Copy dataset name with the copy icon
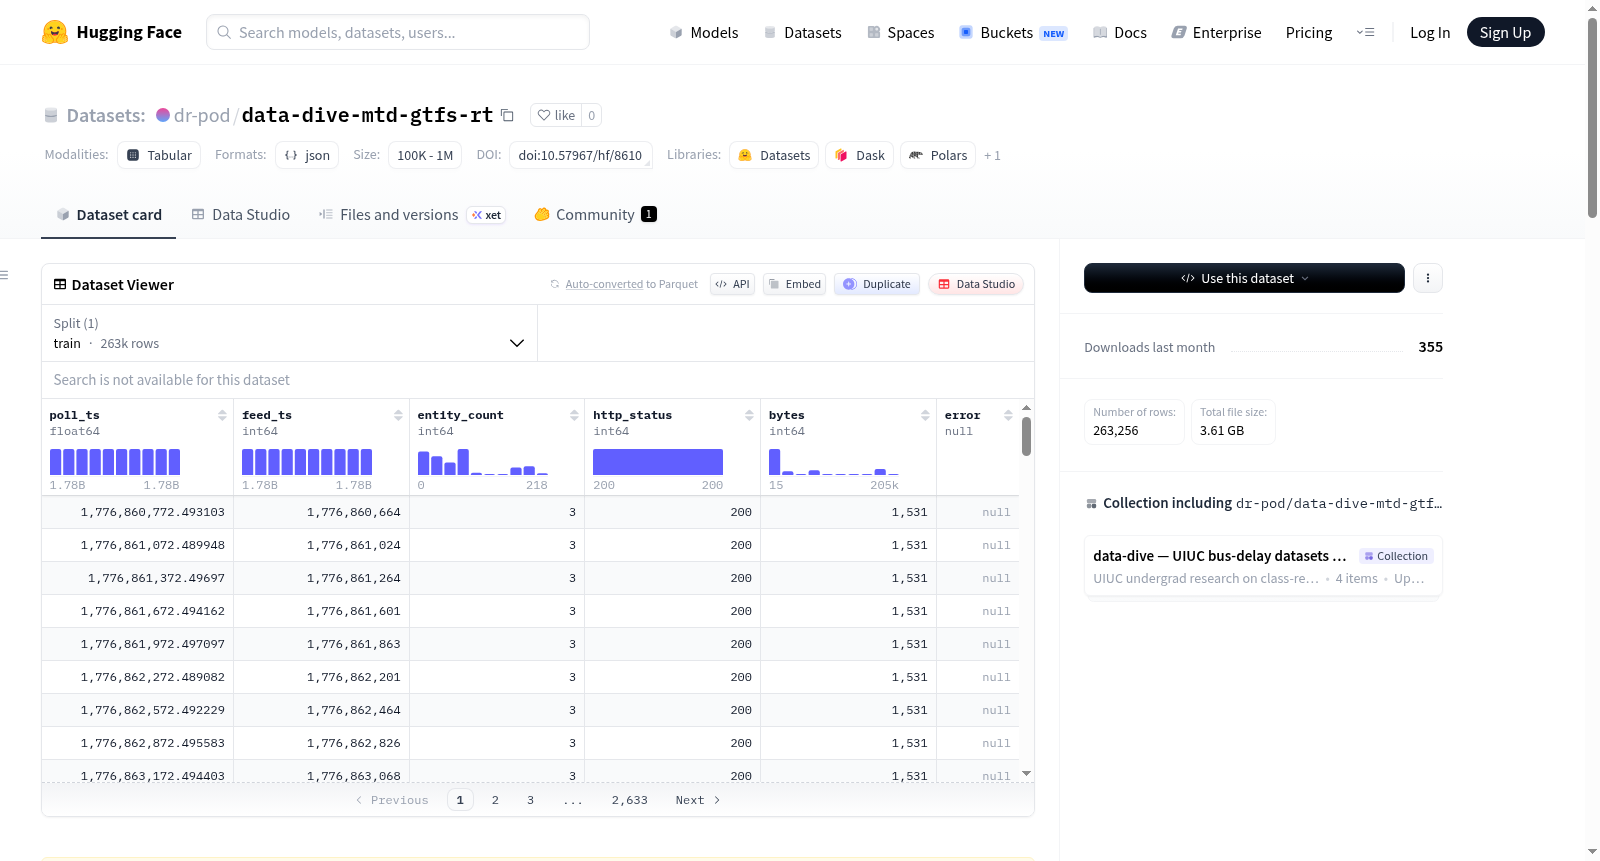The height and width of the screenshot is (861, 1600). tap(507, 115)
